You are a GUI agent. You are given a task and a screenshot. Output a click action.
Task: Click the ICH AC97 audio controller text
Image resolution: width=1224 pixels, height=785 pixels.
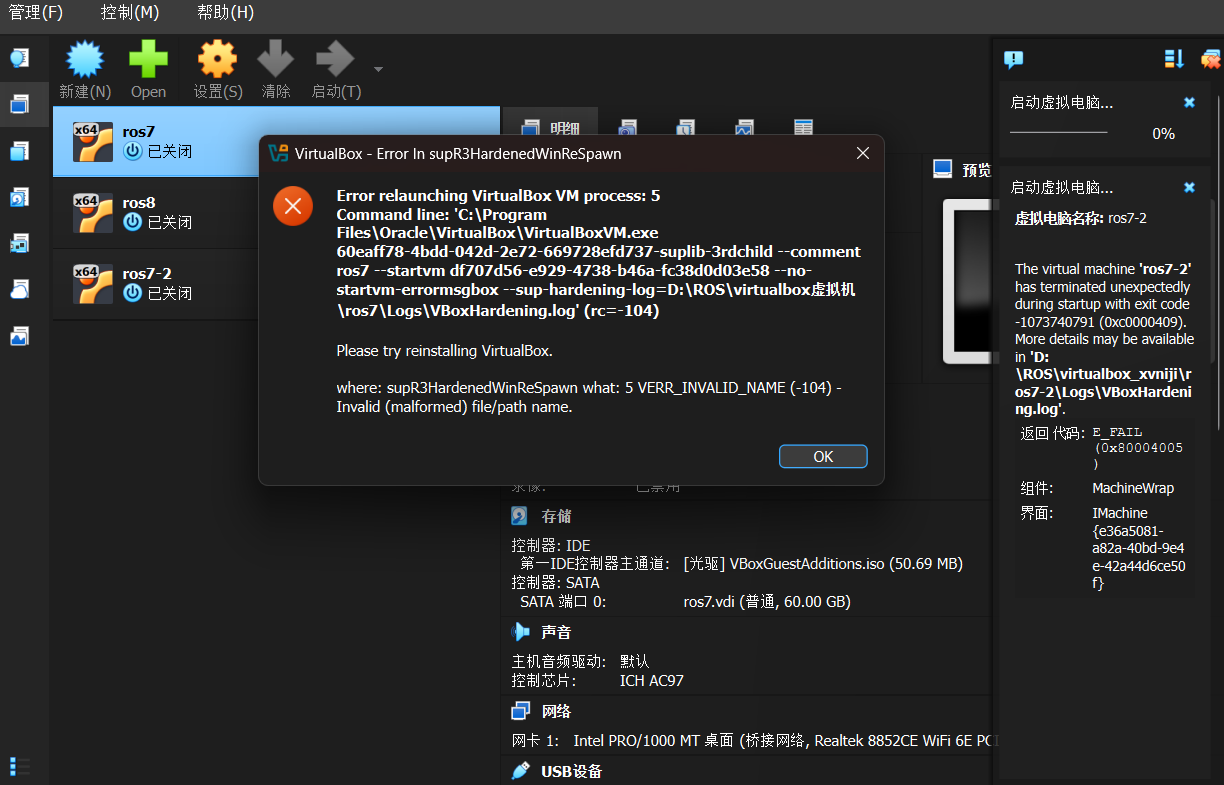click(652, 680)
